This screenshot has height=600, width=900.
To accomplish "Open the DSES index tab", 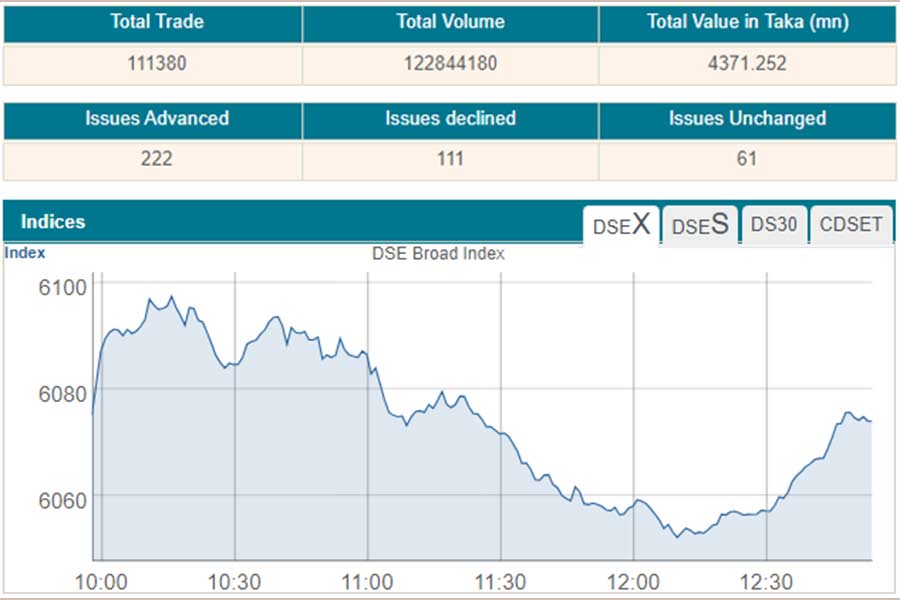I will (699, 225).
